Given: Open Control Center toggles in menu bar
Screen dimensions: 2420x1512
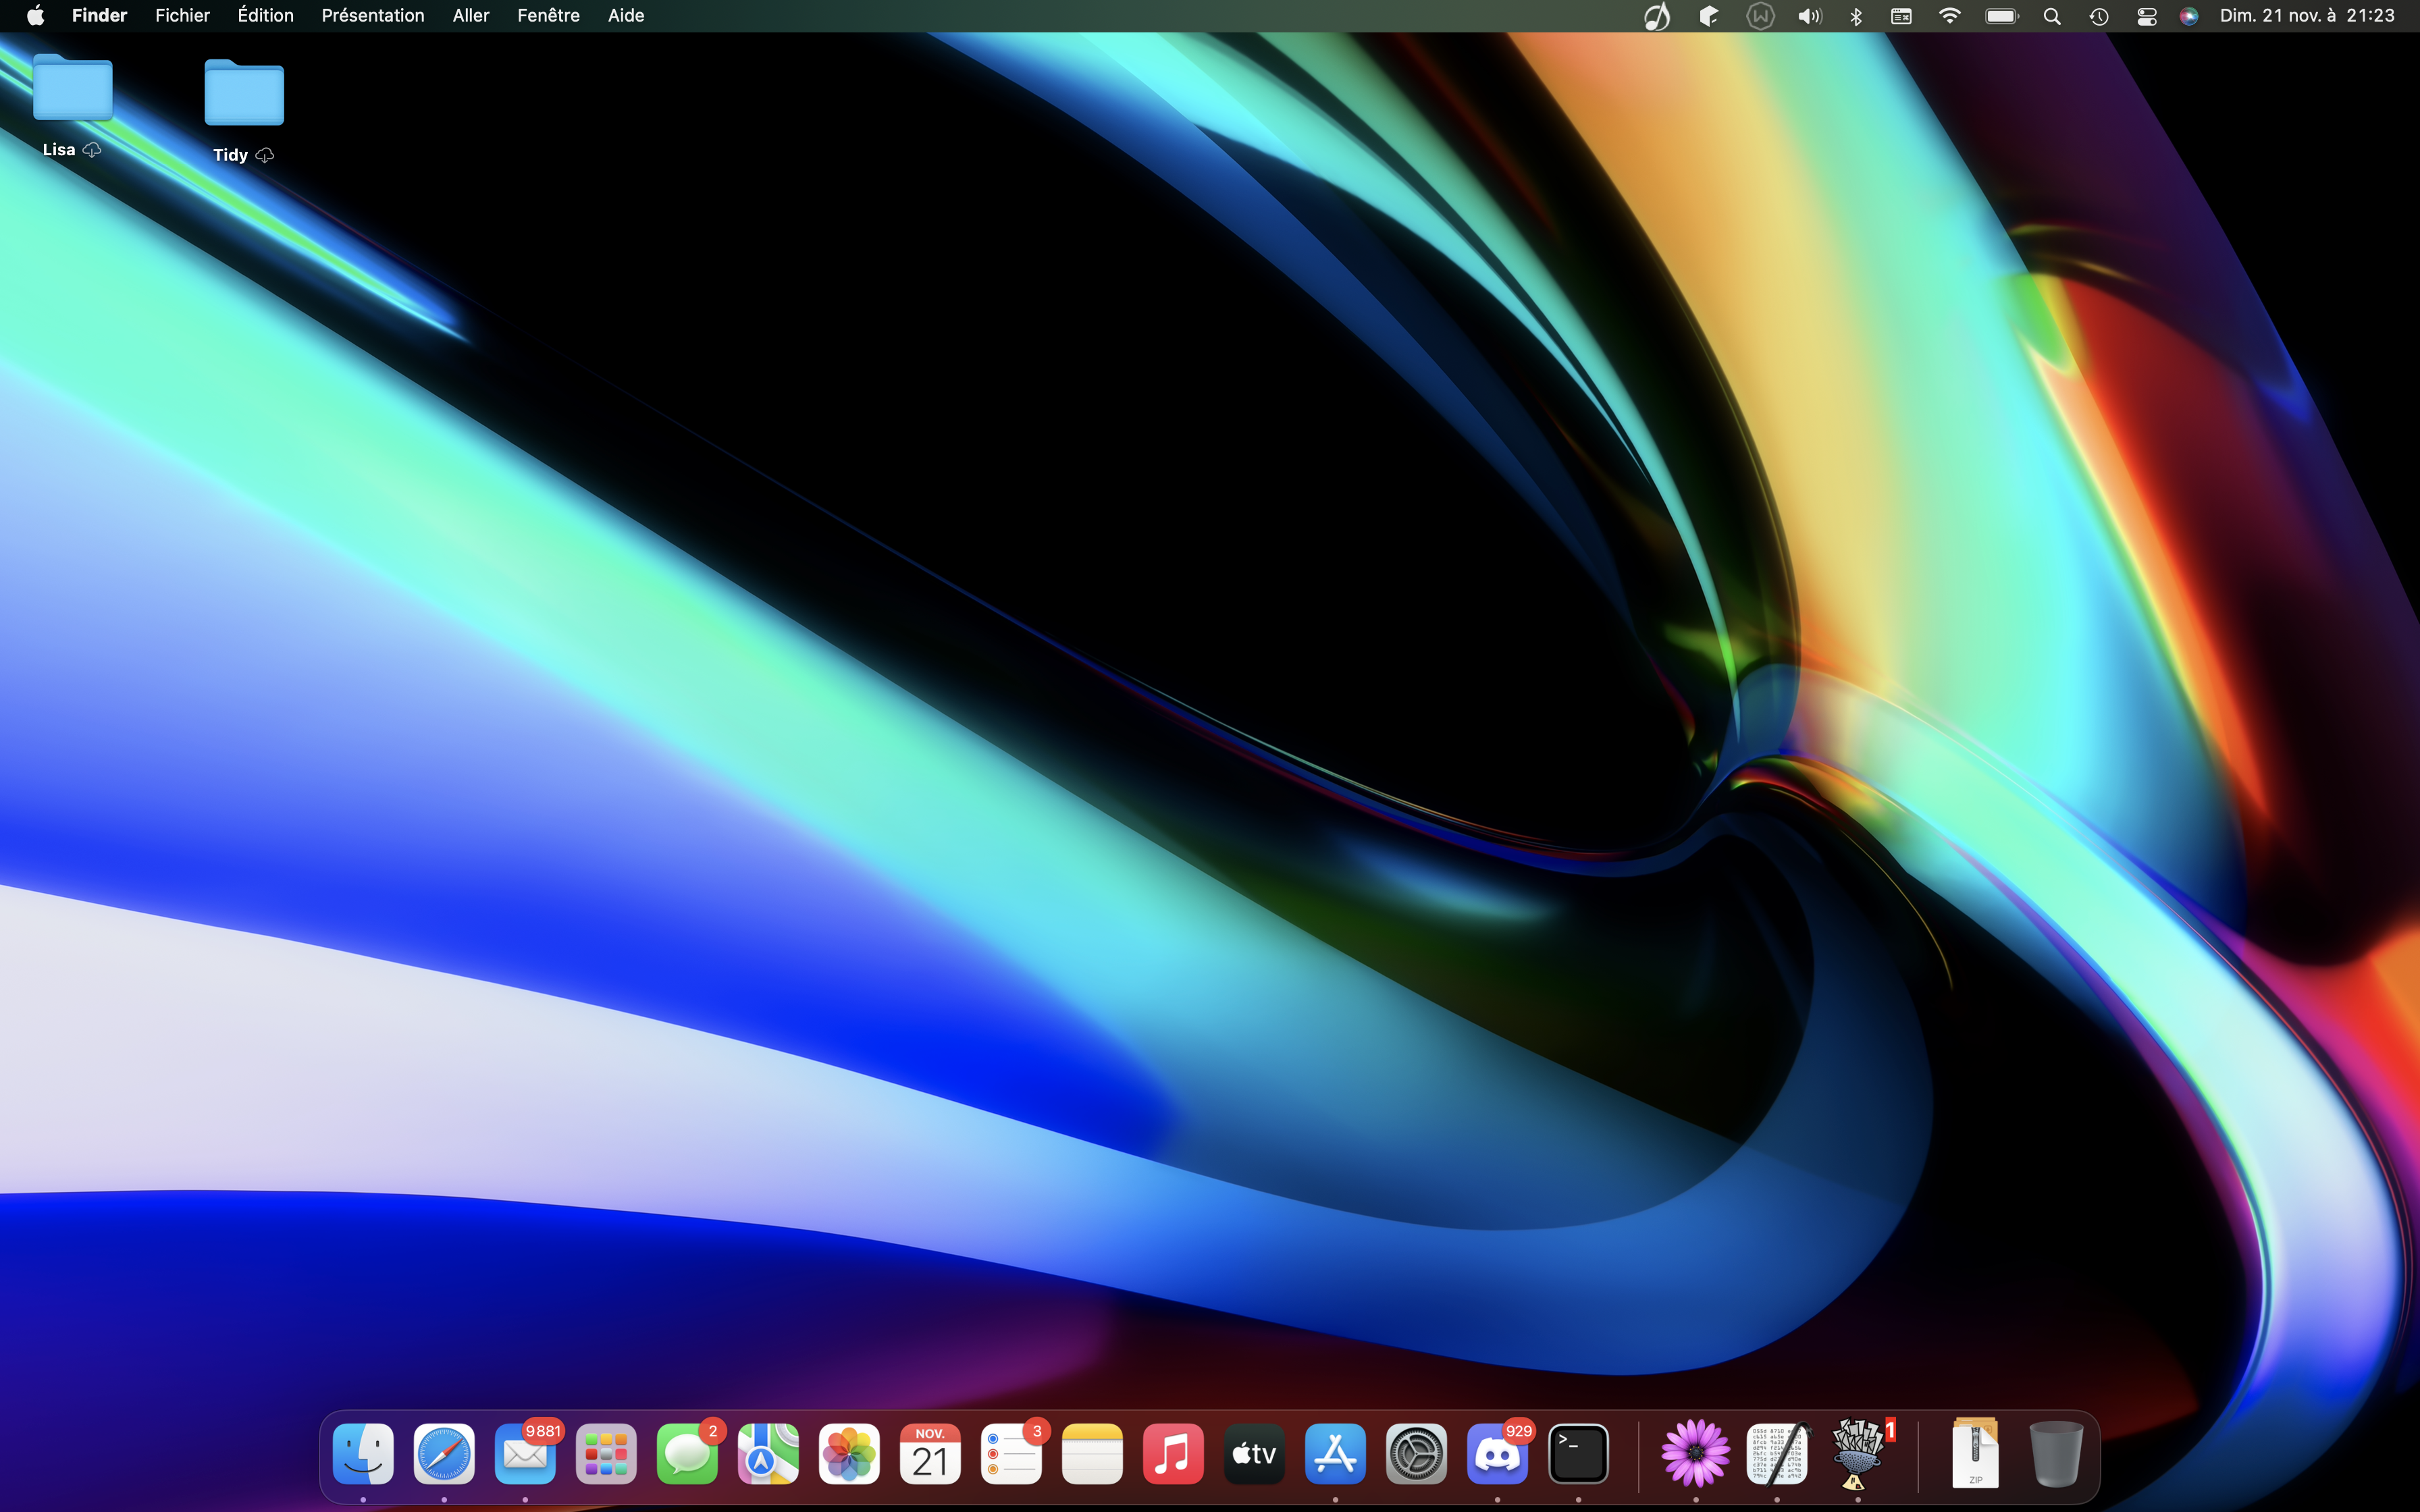Looking at the screenshot, I should coord(2146,16).
